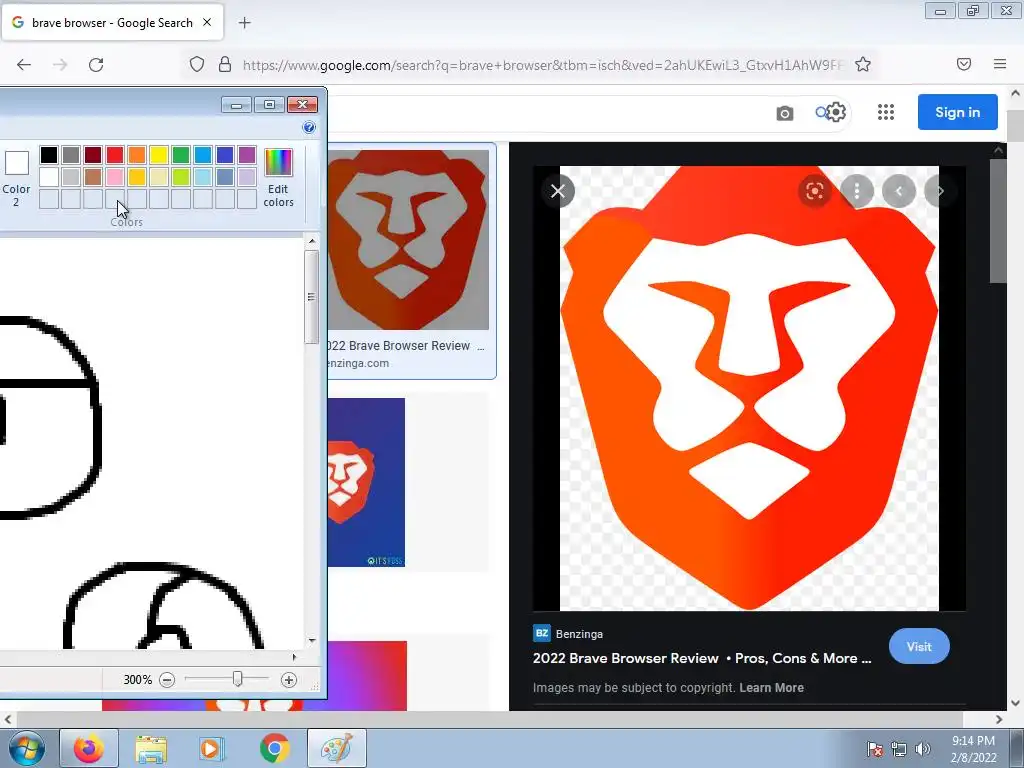This screenshot has height=768, width=1024.
Task: Open File Explorer from taskbar
Action: [x=151, y=749]
